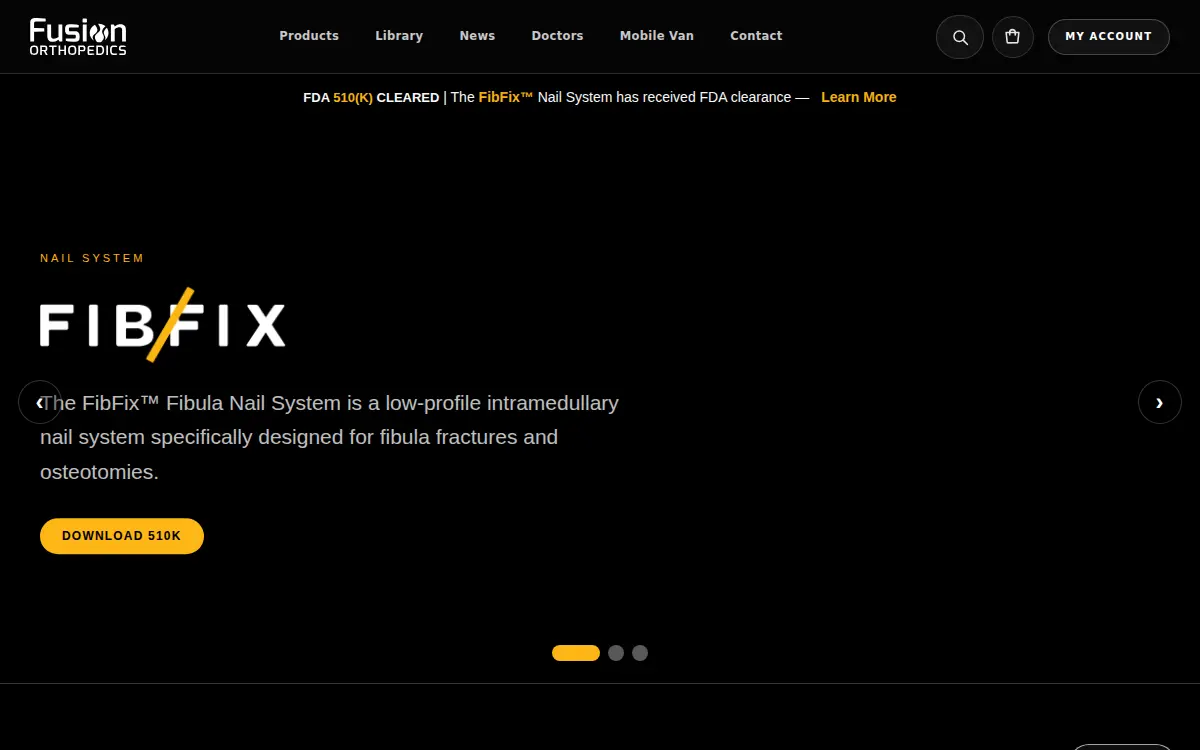Click the FibFix Fibula Nail System description

pos(330,437)
